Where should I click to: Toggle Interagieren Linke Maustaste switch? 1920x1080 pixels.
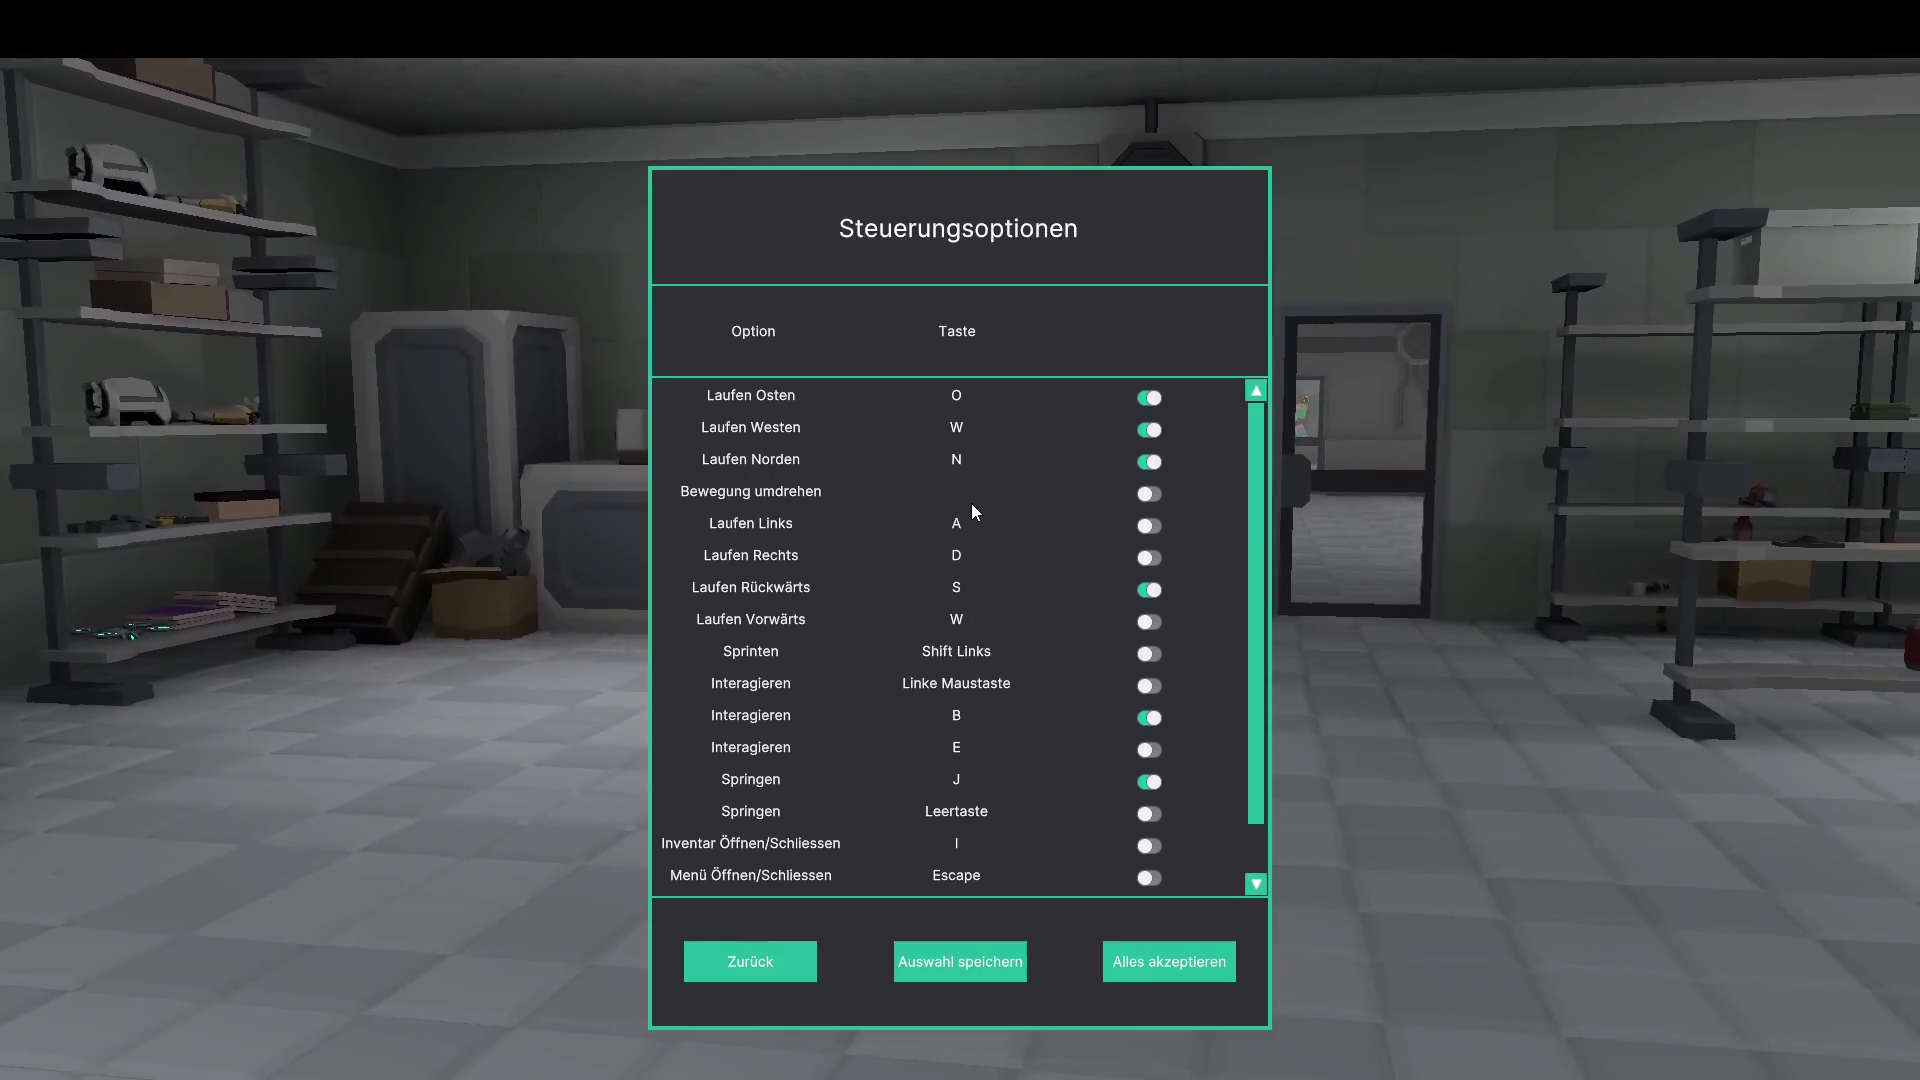pyautogui.click(x=1149, y=686)
